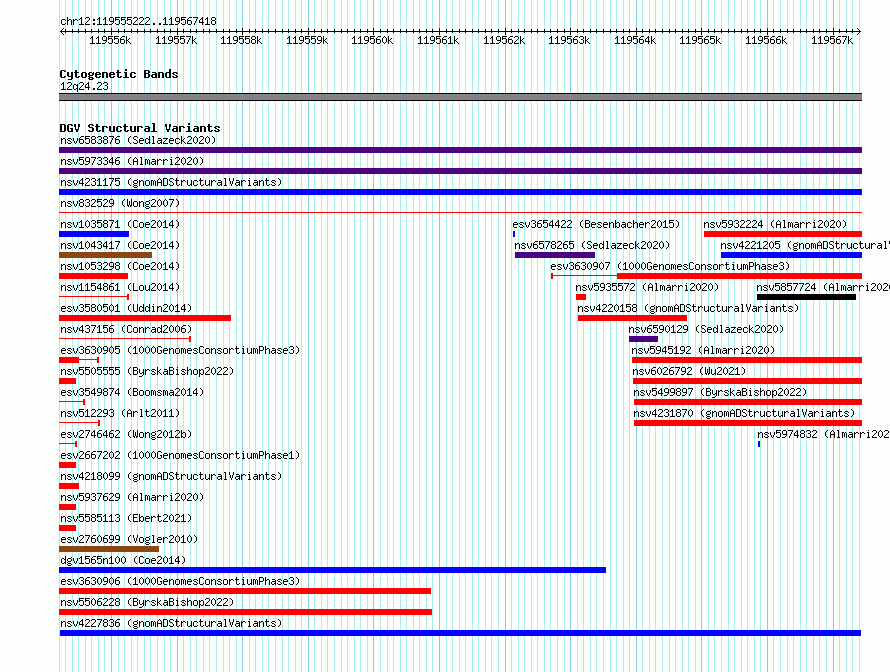Open nsv4231870 (gnomADStructuralVariants) label
Viewport: 890px width, 672px height.
pos(744,413)
